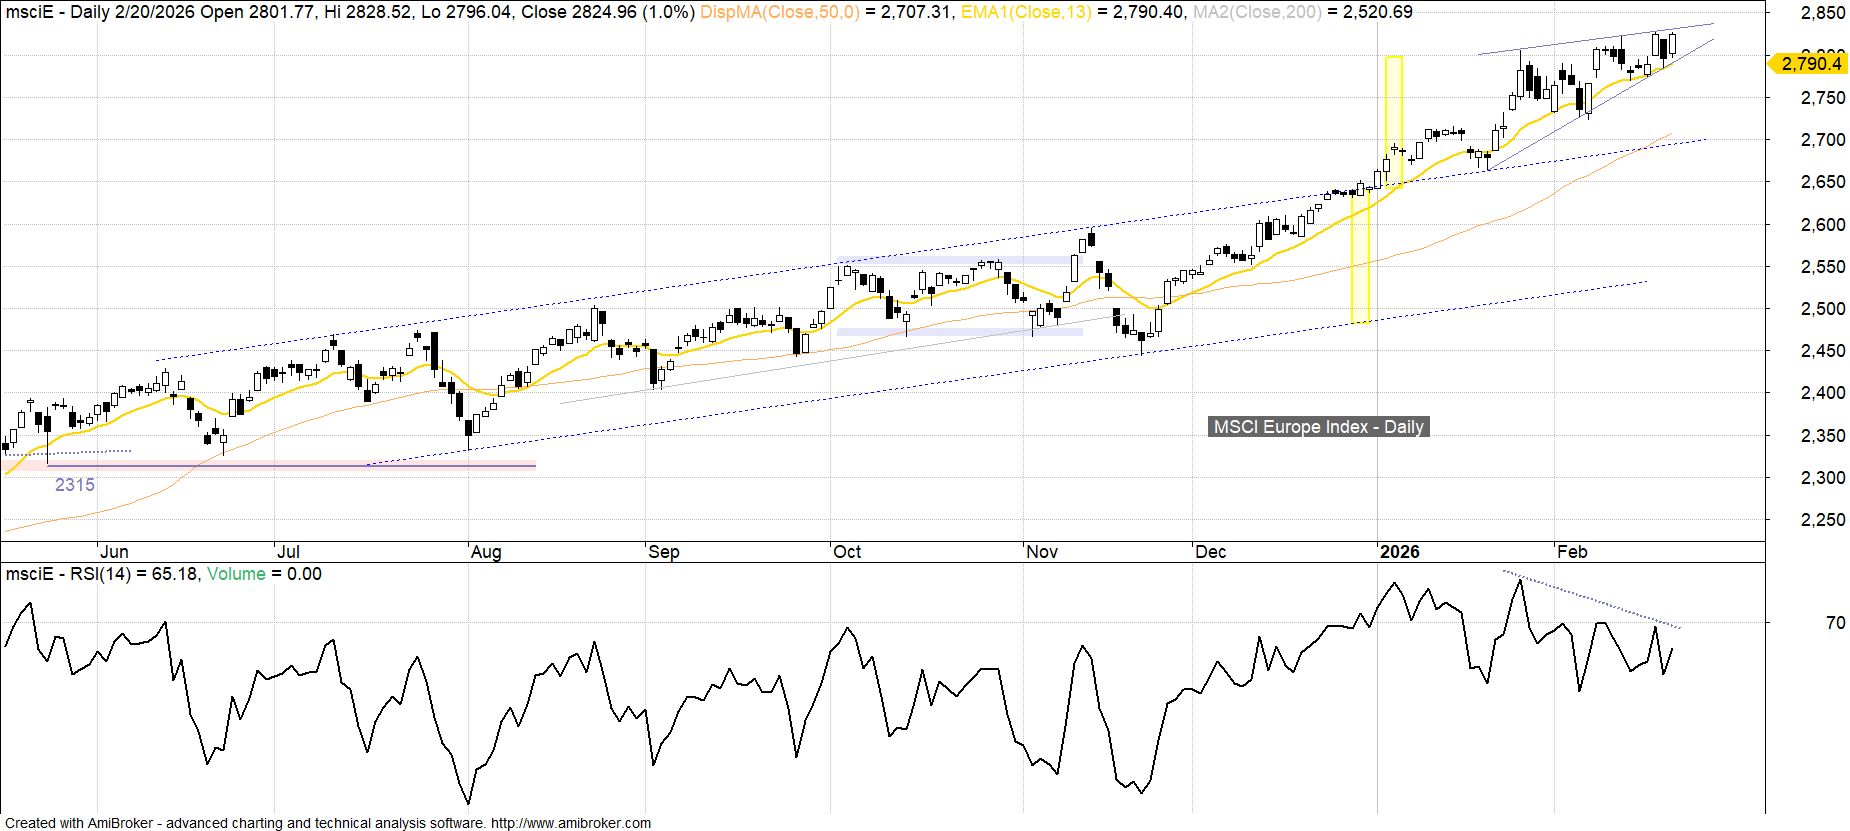Click the Feb marker on time axis

1572,552
